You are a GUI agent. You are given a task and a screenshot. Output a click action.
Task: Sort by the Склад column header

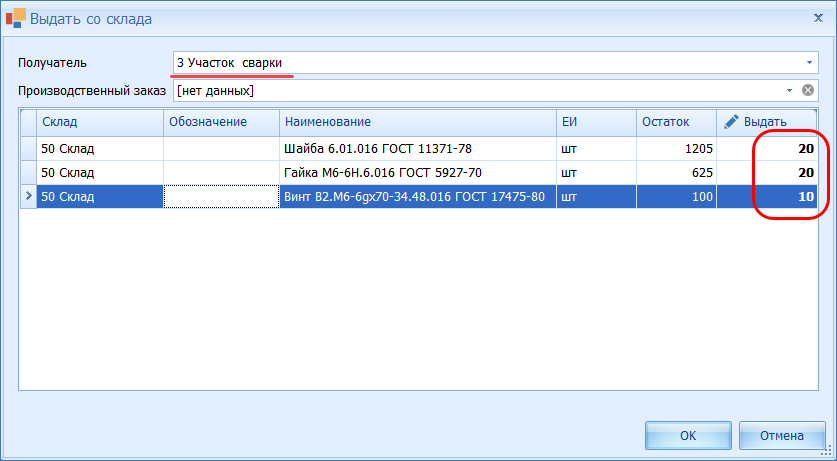pos(100,122)
